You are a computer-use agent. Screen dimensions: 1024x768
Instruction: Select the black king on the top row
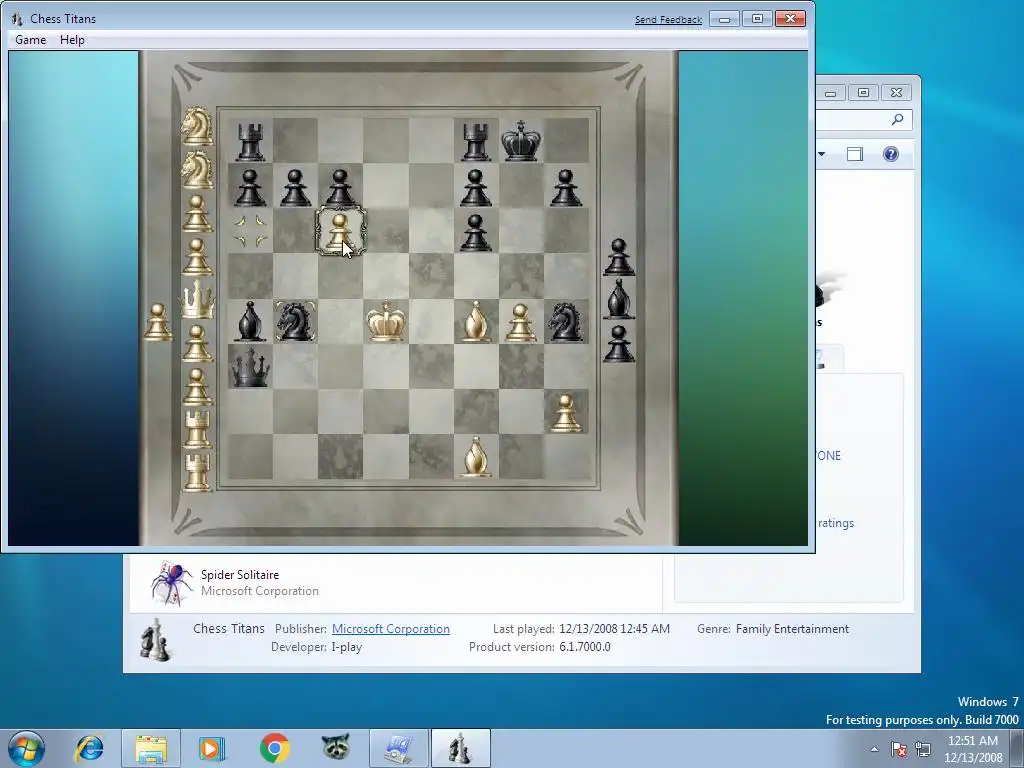pos(520,140)
